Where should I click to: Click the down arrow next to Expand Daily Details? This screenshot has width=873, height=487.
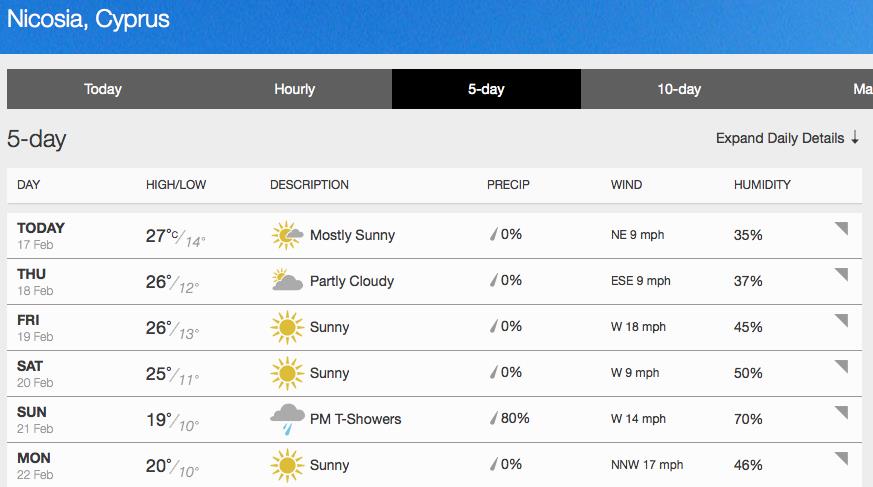point(855,137)
